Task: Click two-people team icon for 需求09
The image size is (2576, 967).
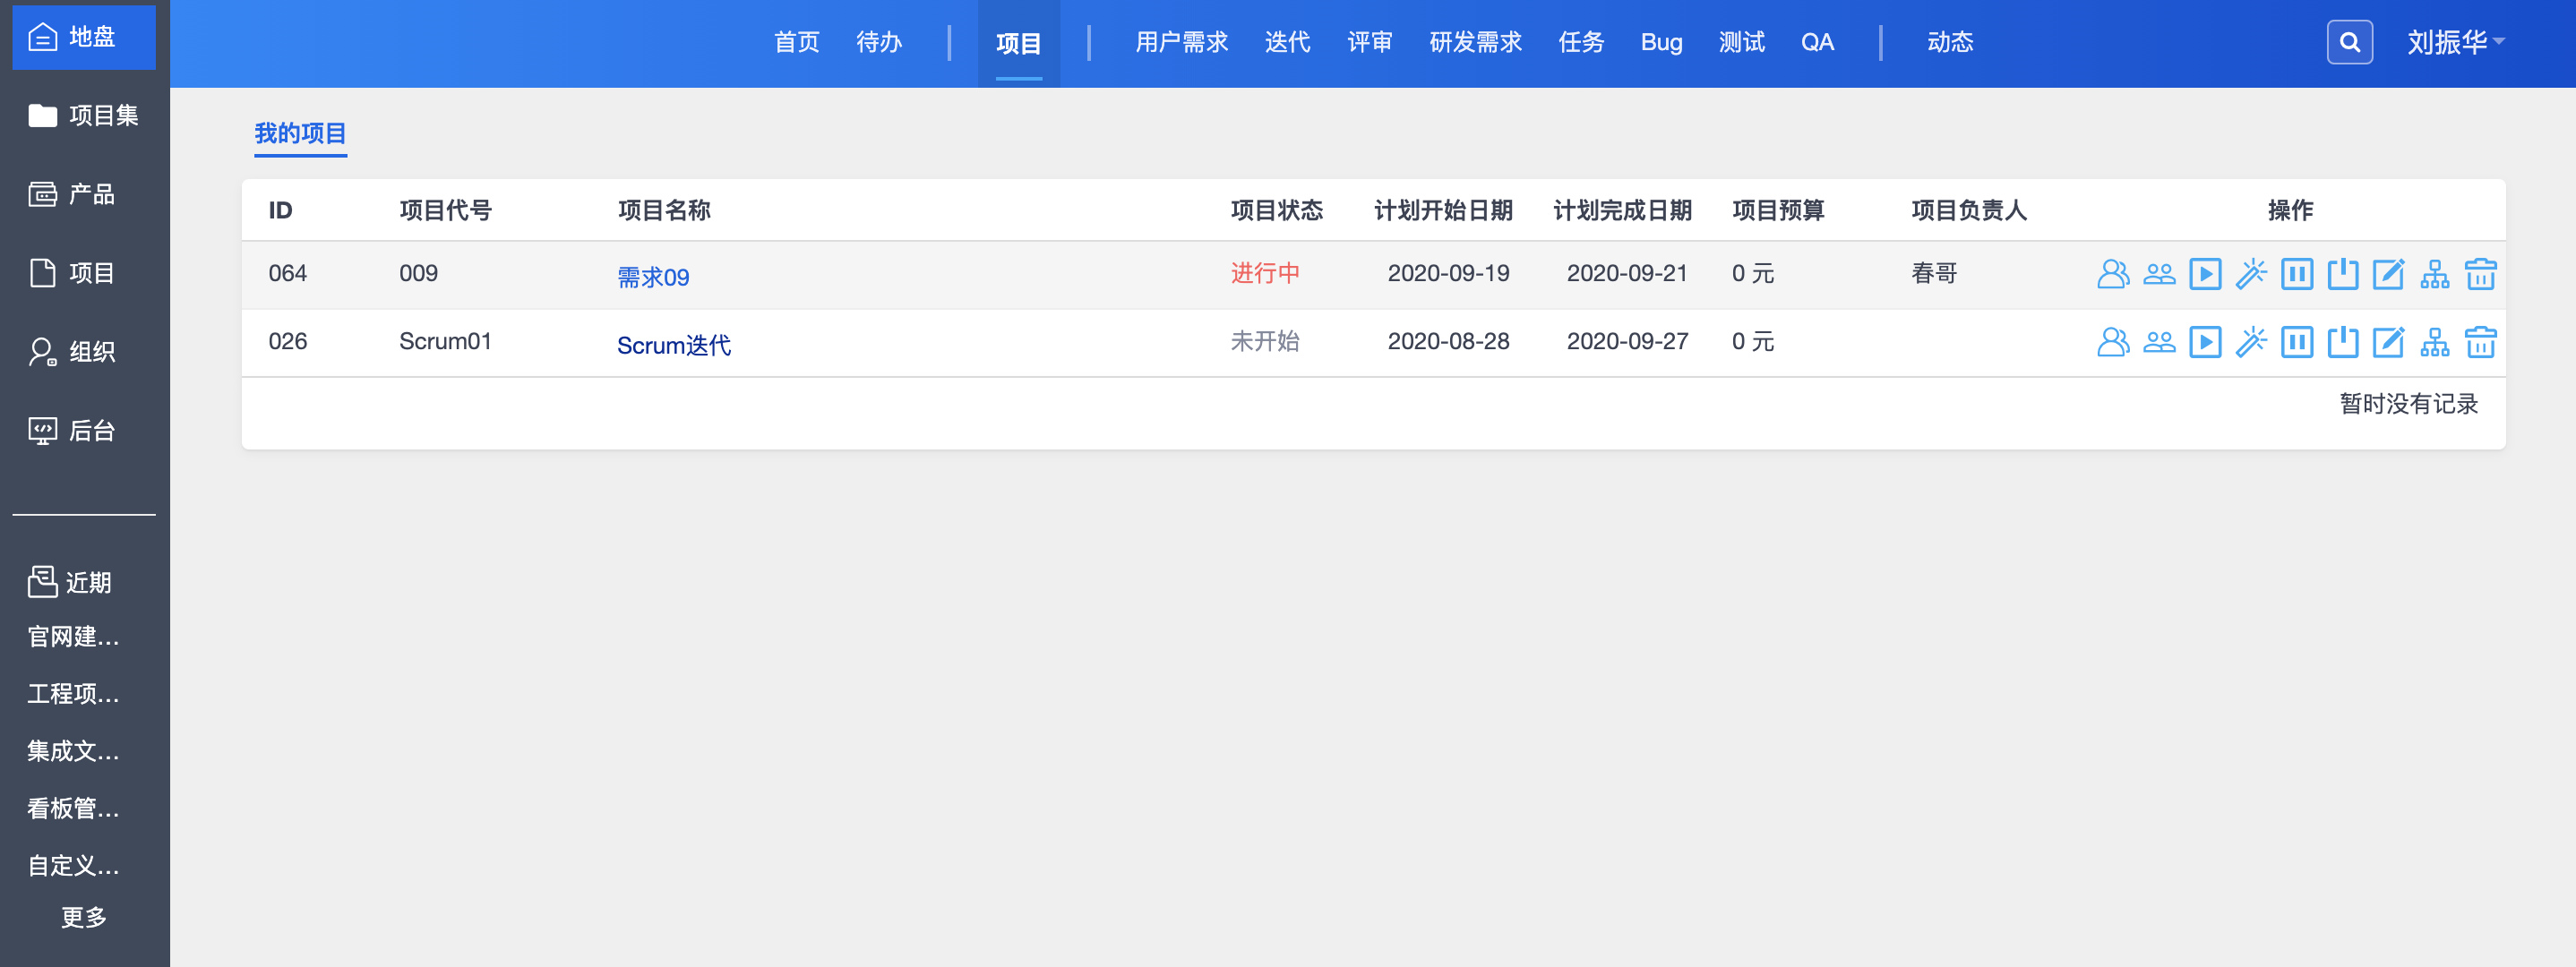Action: pyautogui.click(x=2159, y=274)
